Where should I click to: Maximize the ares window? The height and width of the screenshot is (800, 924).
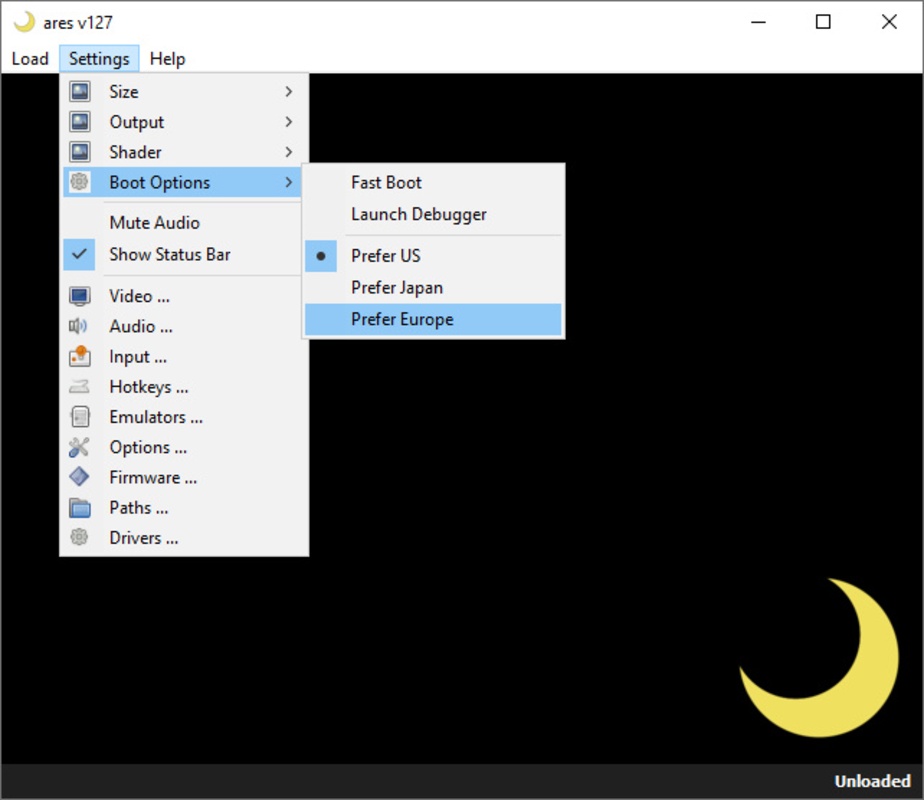click(x=823, y=22)
